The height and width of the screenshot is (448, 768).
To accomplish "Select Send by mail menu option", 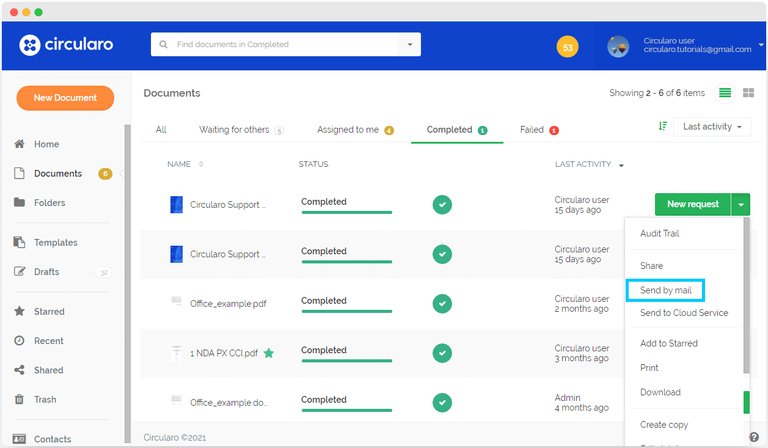I will (x=665, y=290).
